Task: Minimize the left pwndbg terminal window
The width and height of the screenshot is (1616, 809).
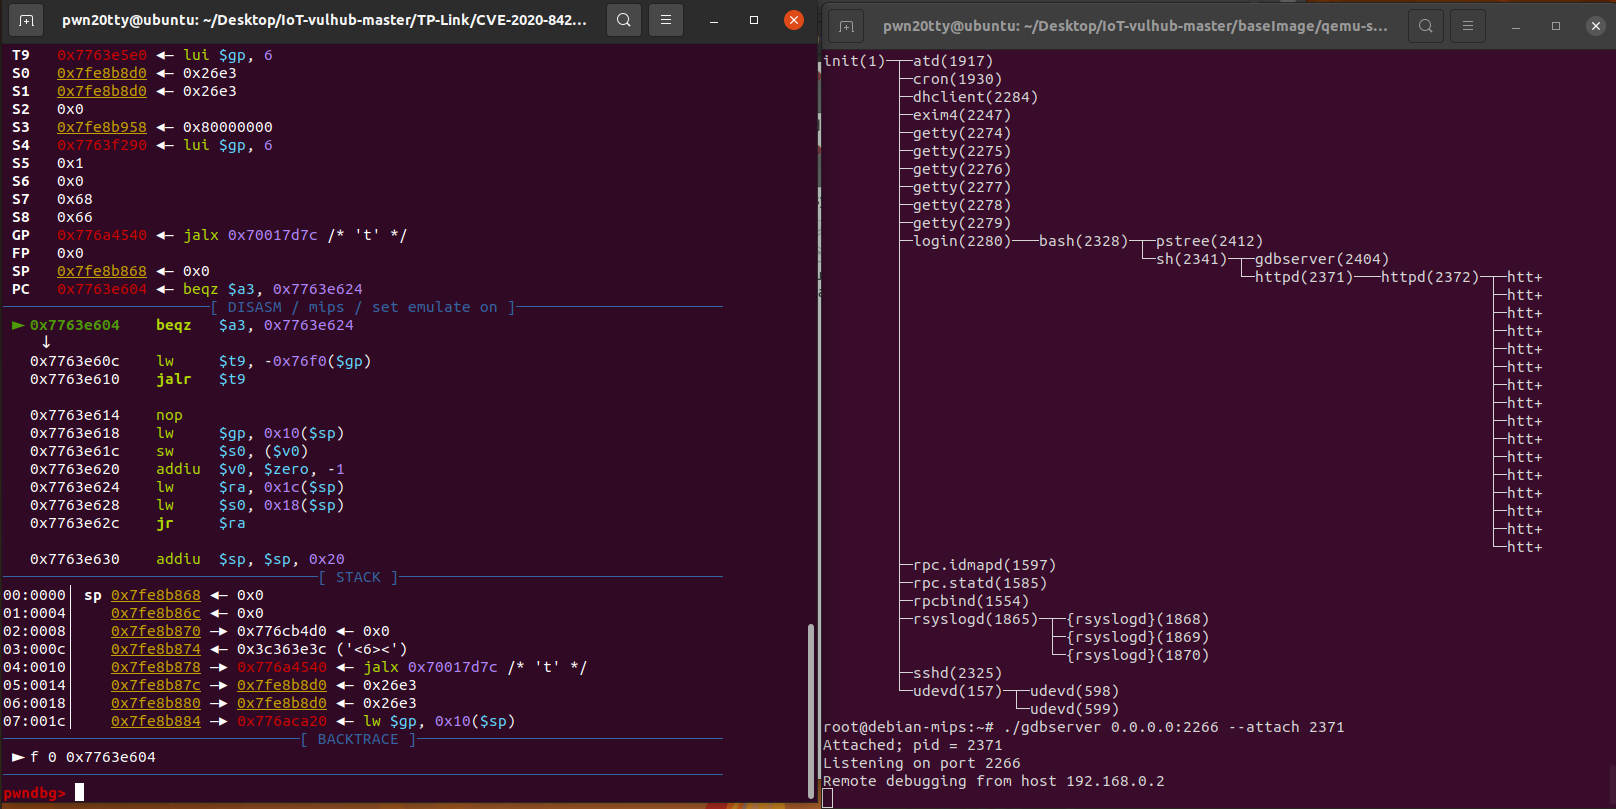Action: point(714,20)
